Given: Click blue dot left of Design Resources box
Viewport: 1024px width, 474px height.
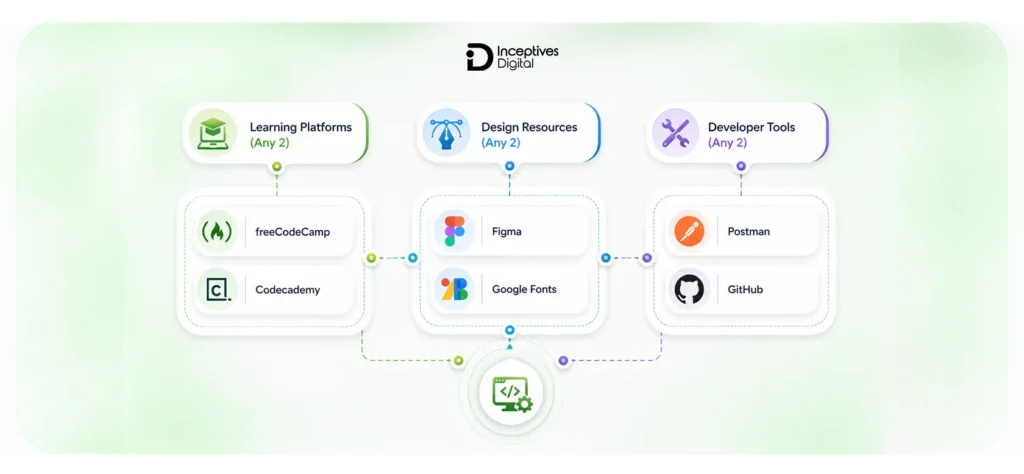Looking at the screenshot, I should (x=412, y=258).
